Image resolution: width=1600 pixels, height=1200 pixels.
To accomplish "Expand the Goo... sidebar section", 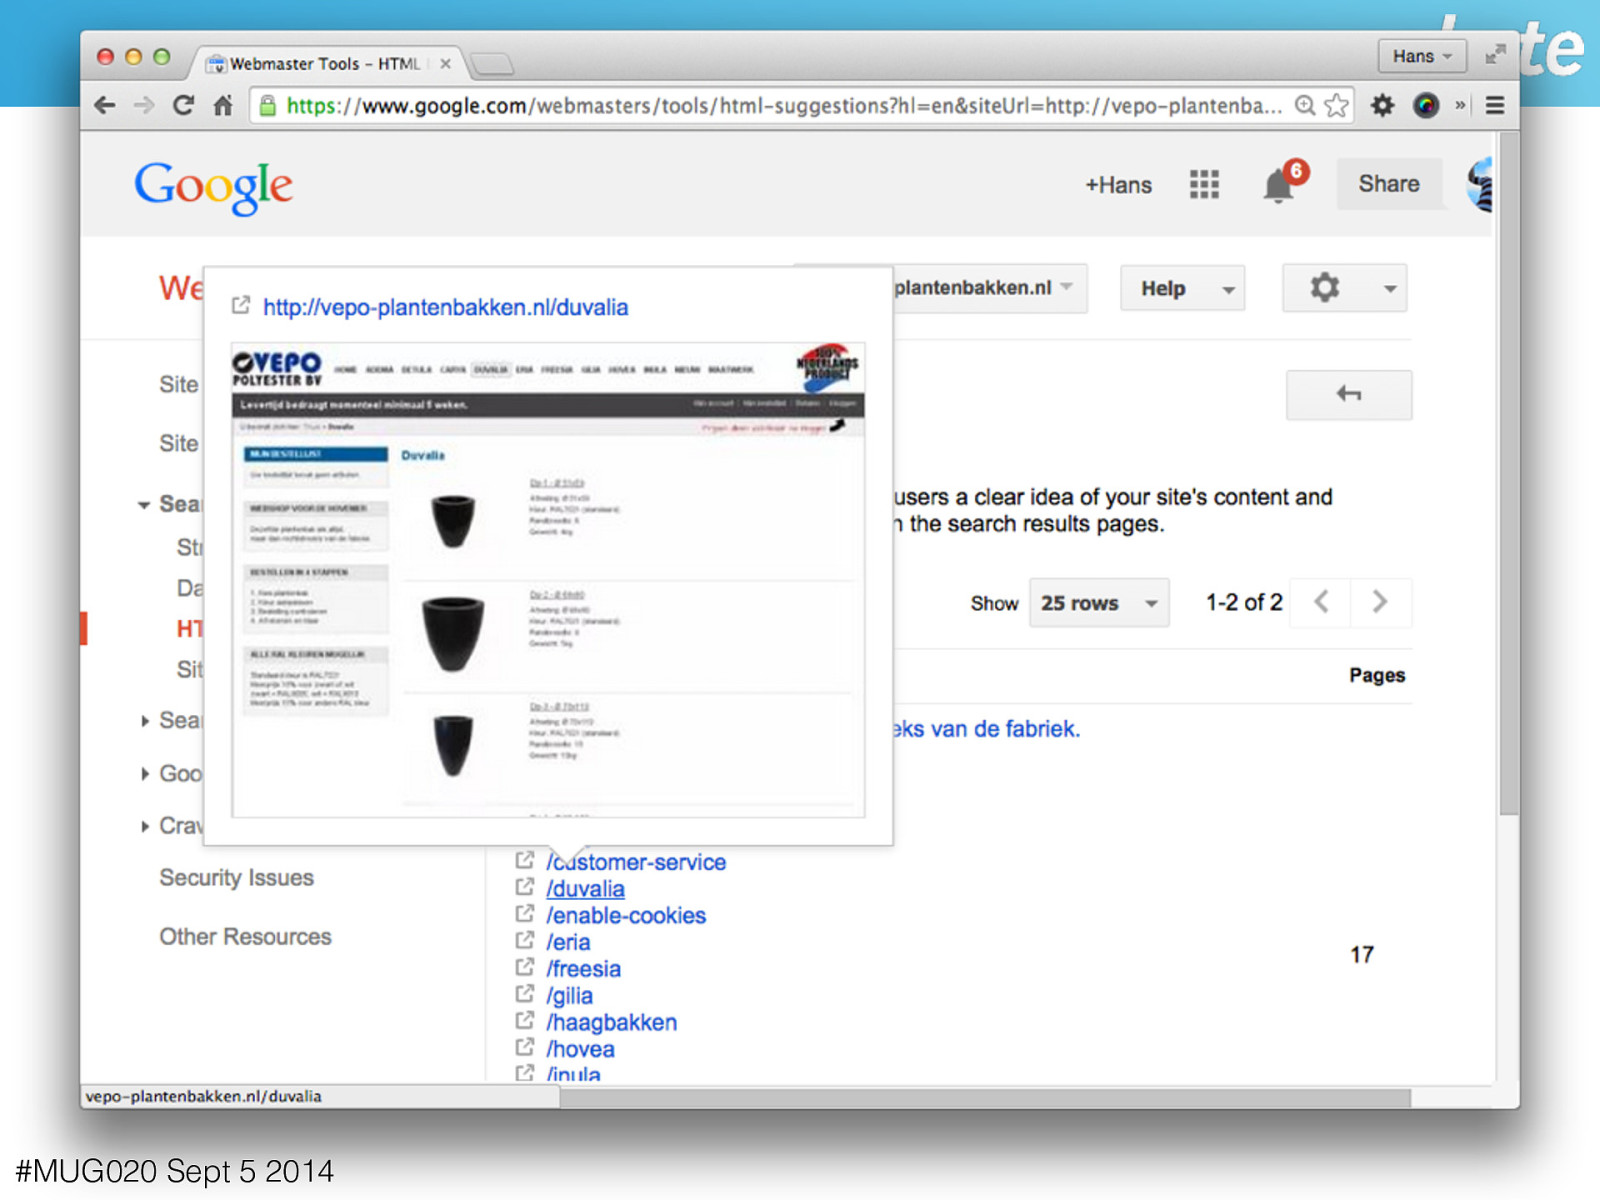I will tap(145, 774).
